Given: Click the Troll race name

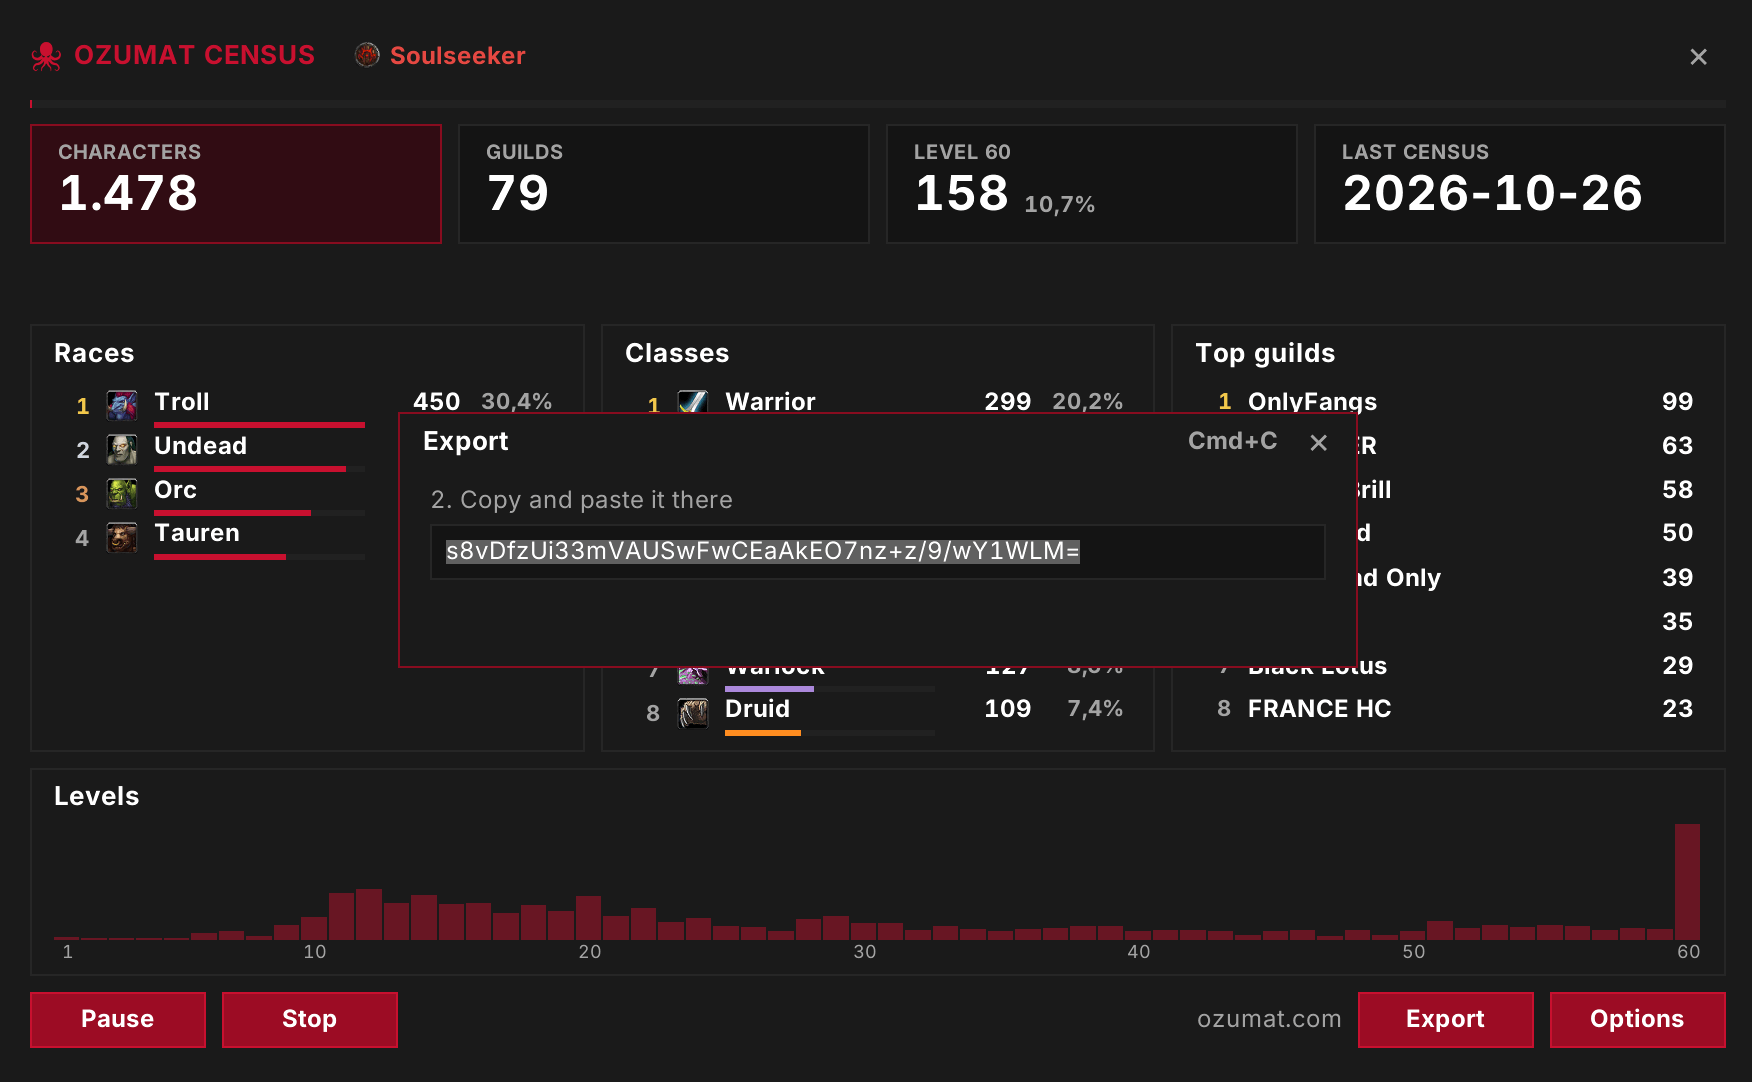Looking at the screenshot, I should 182,402.
